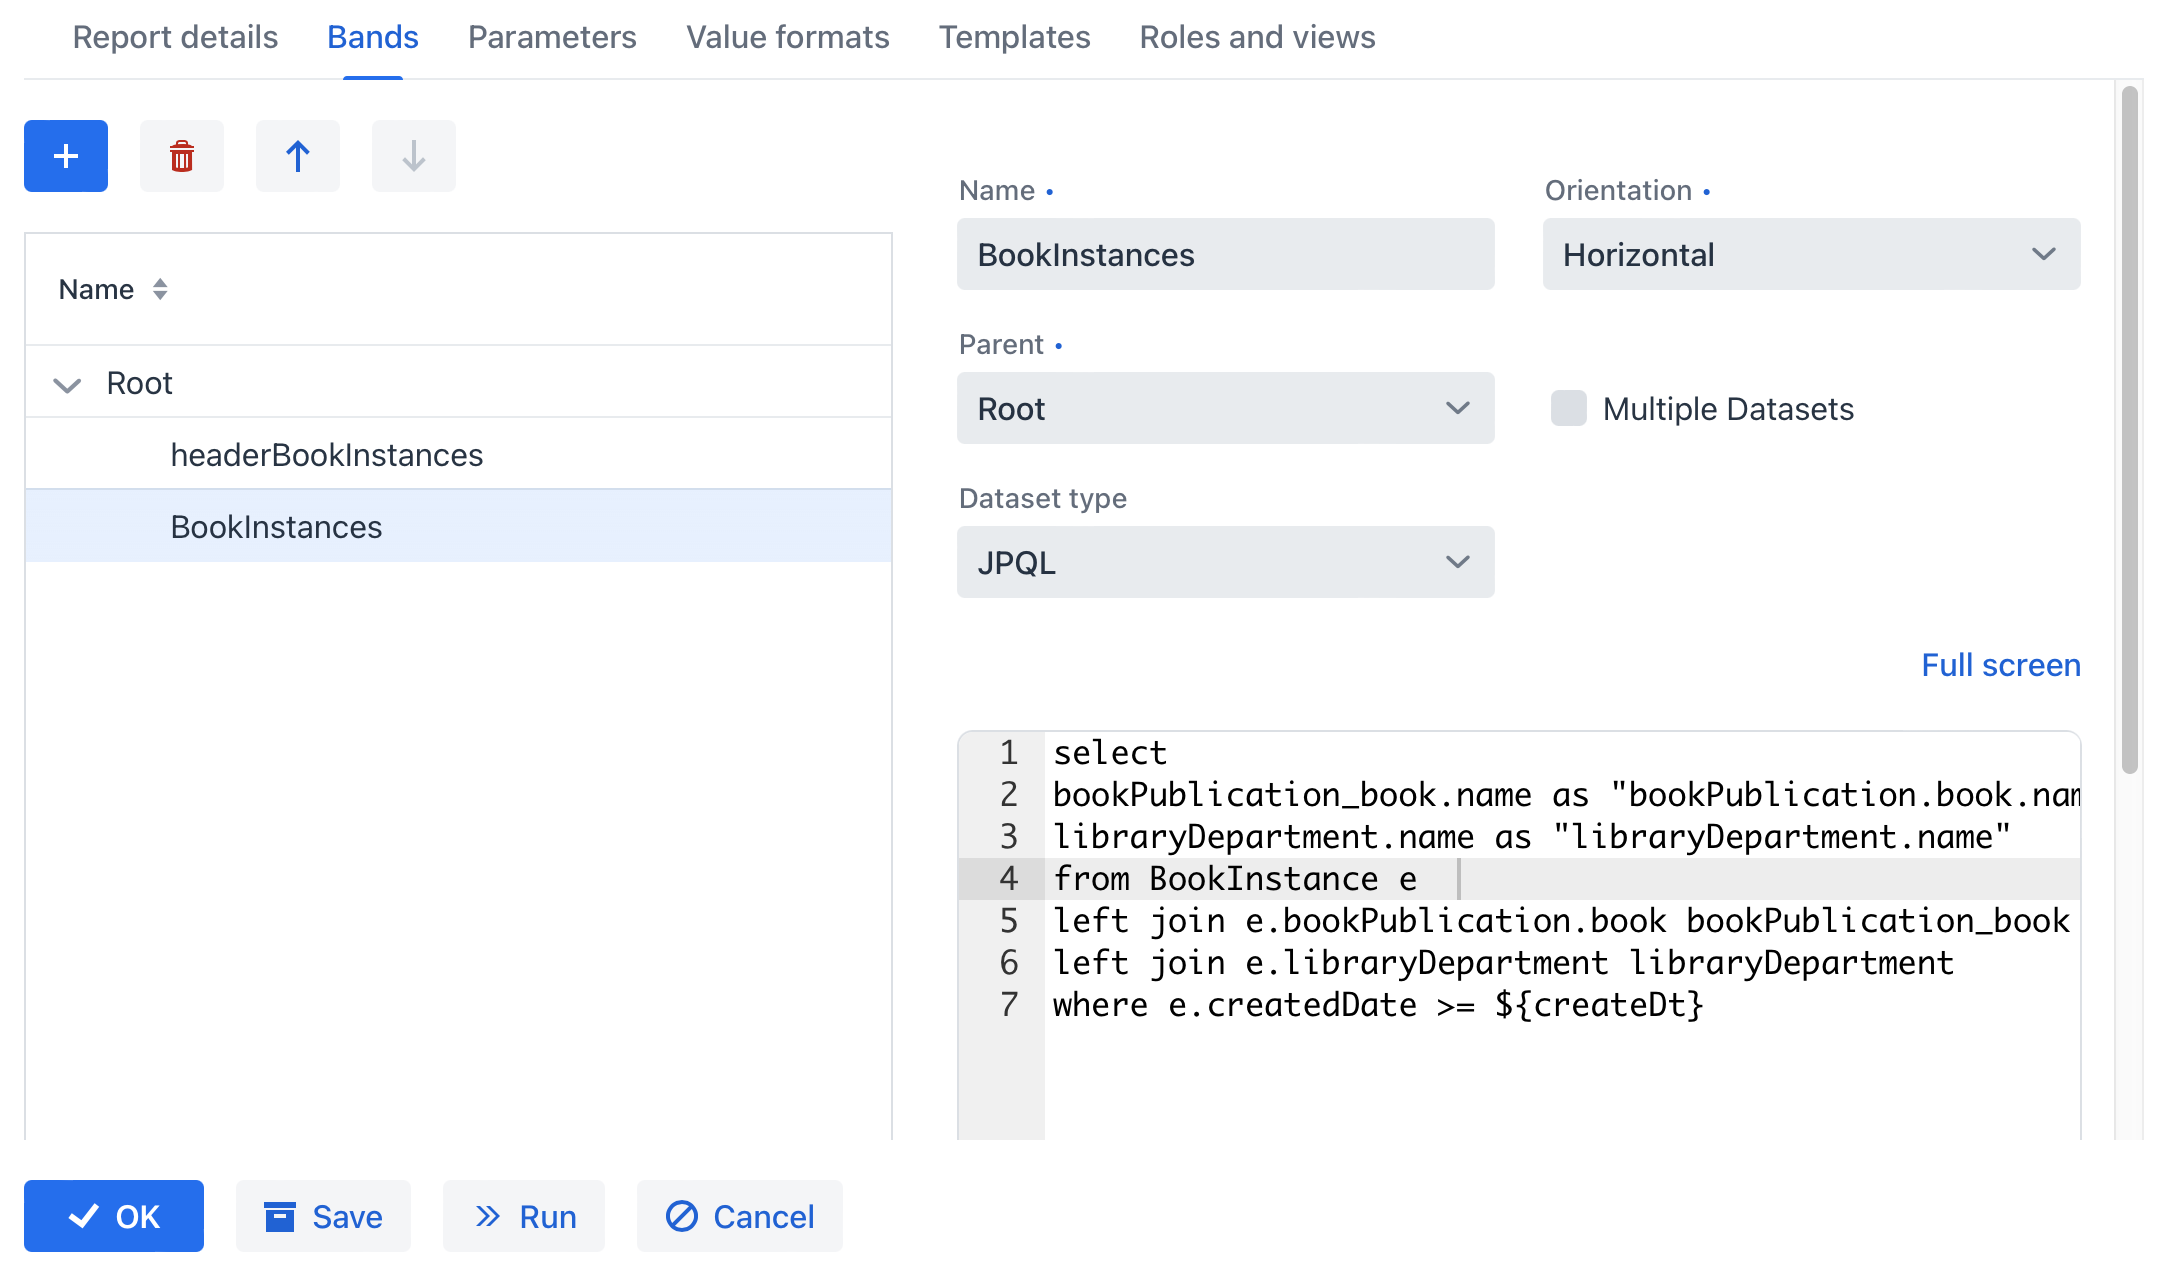Click the Cancel button with the ban icon
Image resolution: width=2158 pixels, height=1268 pixels.
740,1216
